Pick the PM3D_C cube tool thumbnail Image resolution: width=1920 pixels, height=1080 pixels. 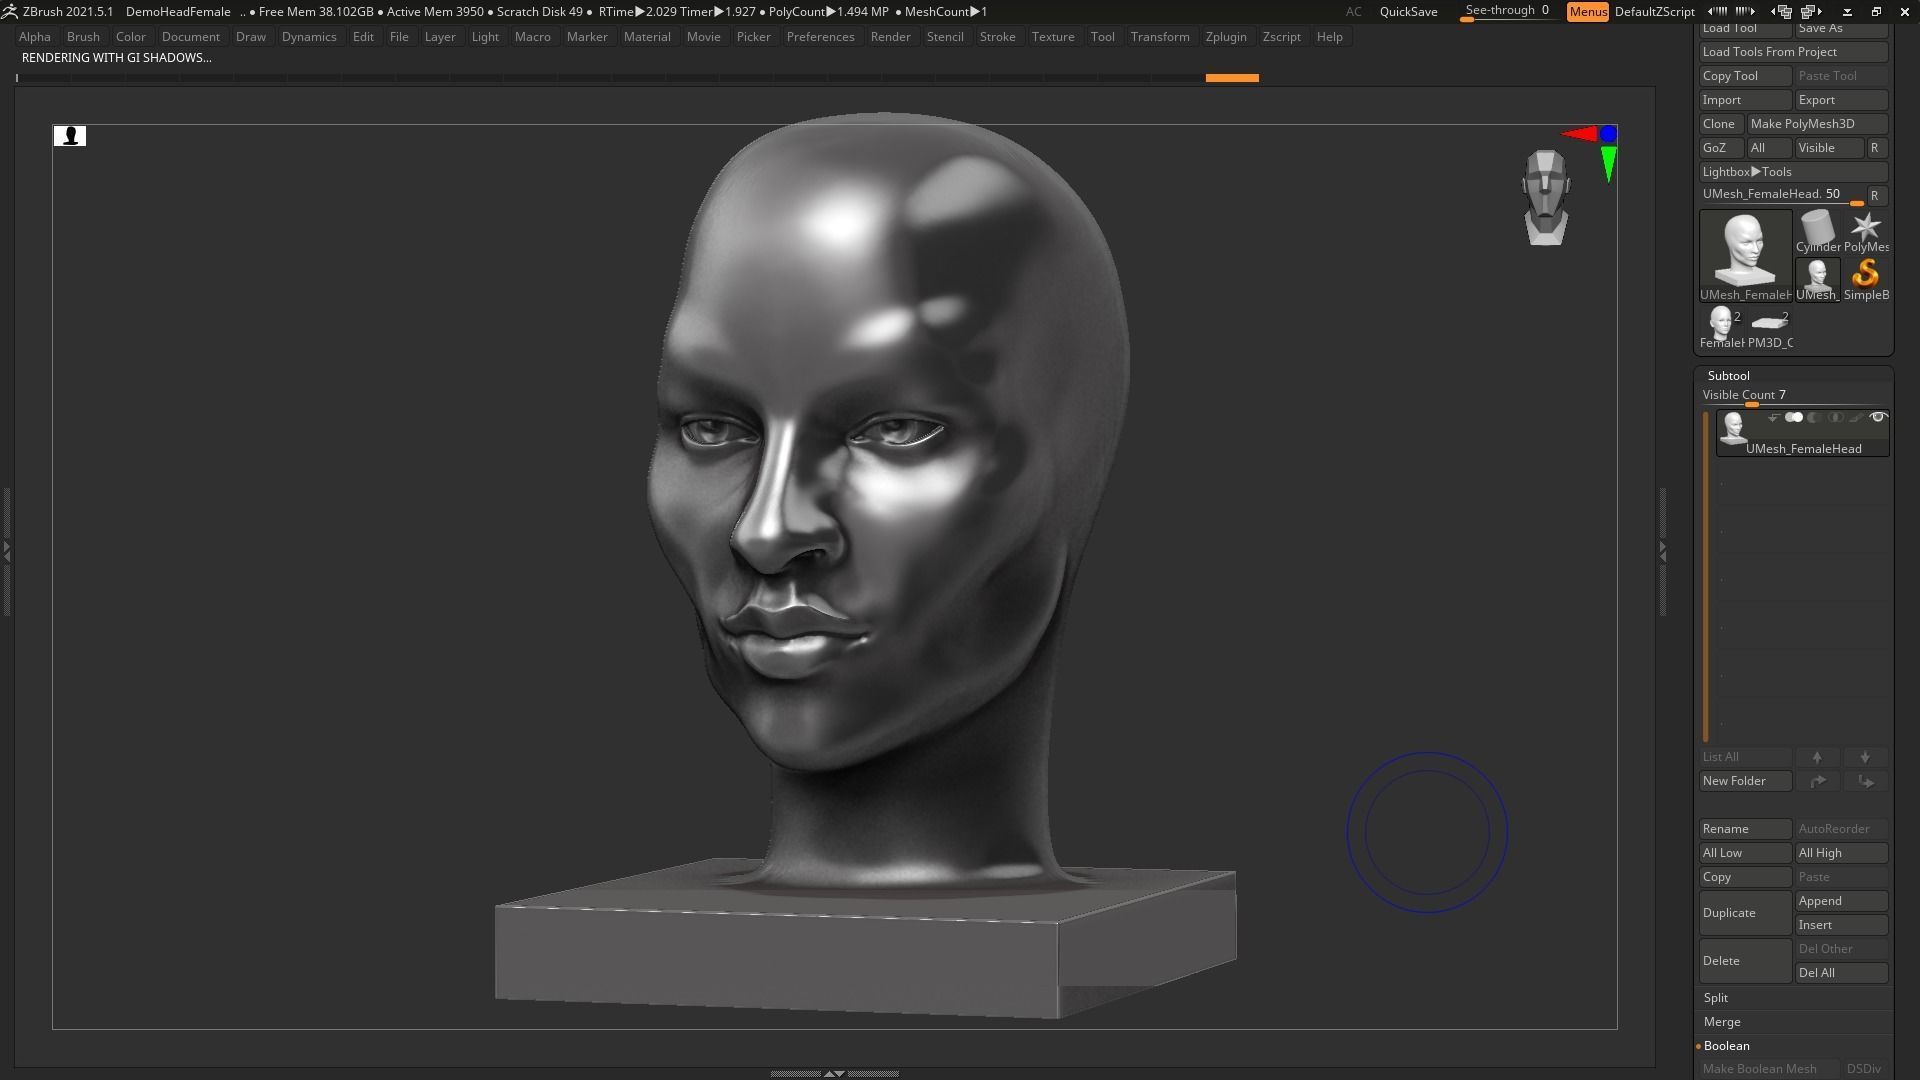tap(1770, 327)
